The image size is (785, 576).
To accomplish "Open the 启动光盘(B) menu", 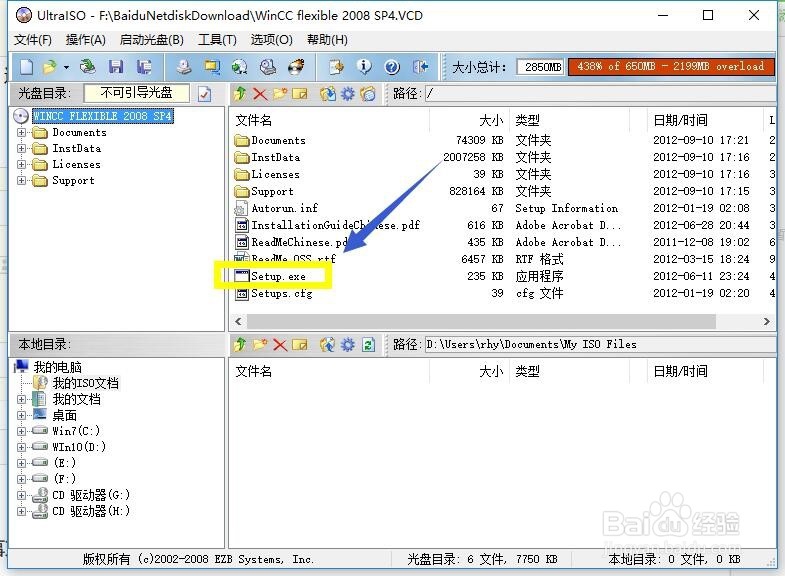I will click(152, 40).
